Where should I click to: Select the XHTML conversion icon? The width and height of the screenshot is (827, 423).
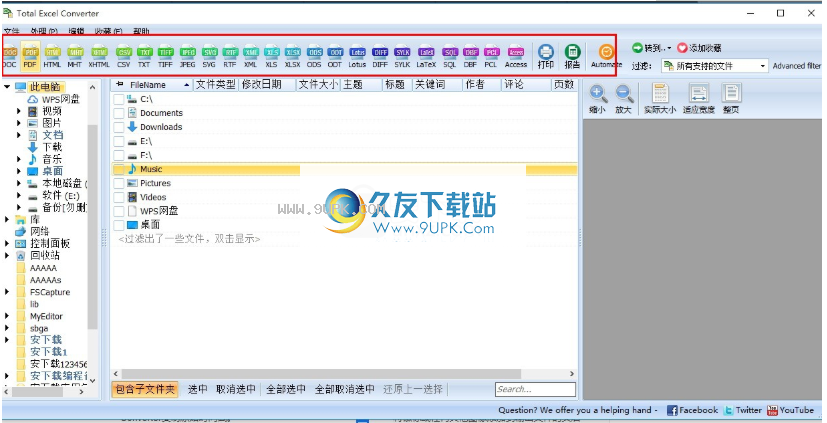[99, 56]
